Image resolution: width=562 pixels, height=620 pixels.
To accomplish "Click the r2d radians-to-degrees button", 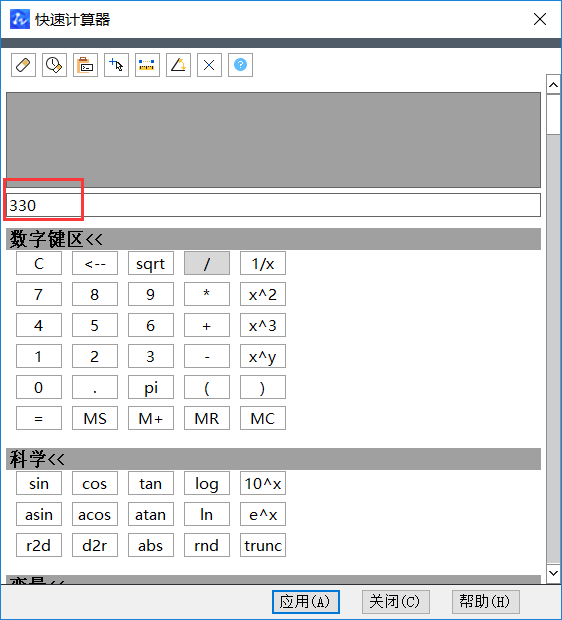I will point(39,545).
